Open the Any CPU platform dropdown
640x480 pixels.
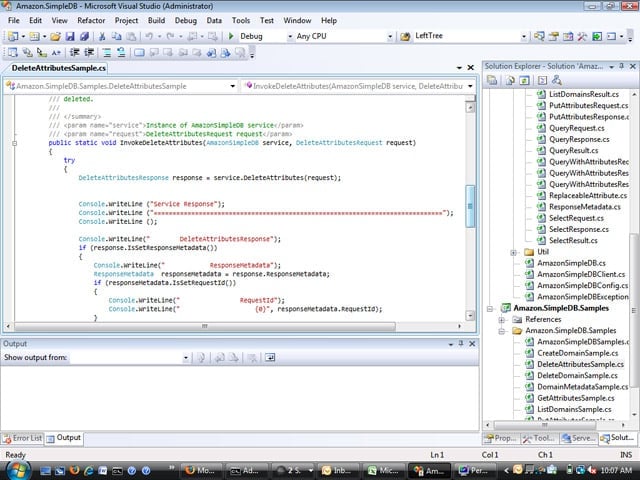tap(390, 36)
